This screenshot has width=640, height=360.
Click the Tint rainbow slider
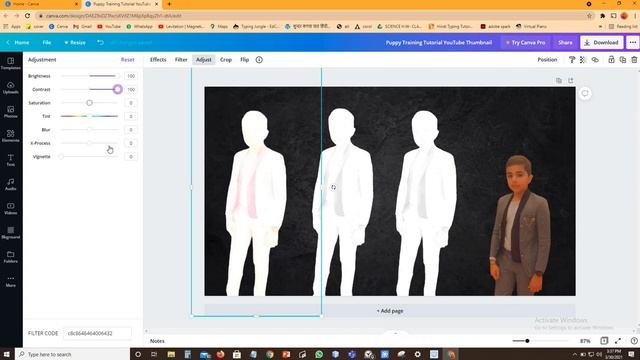click(89, 116)
